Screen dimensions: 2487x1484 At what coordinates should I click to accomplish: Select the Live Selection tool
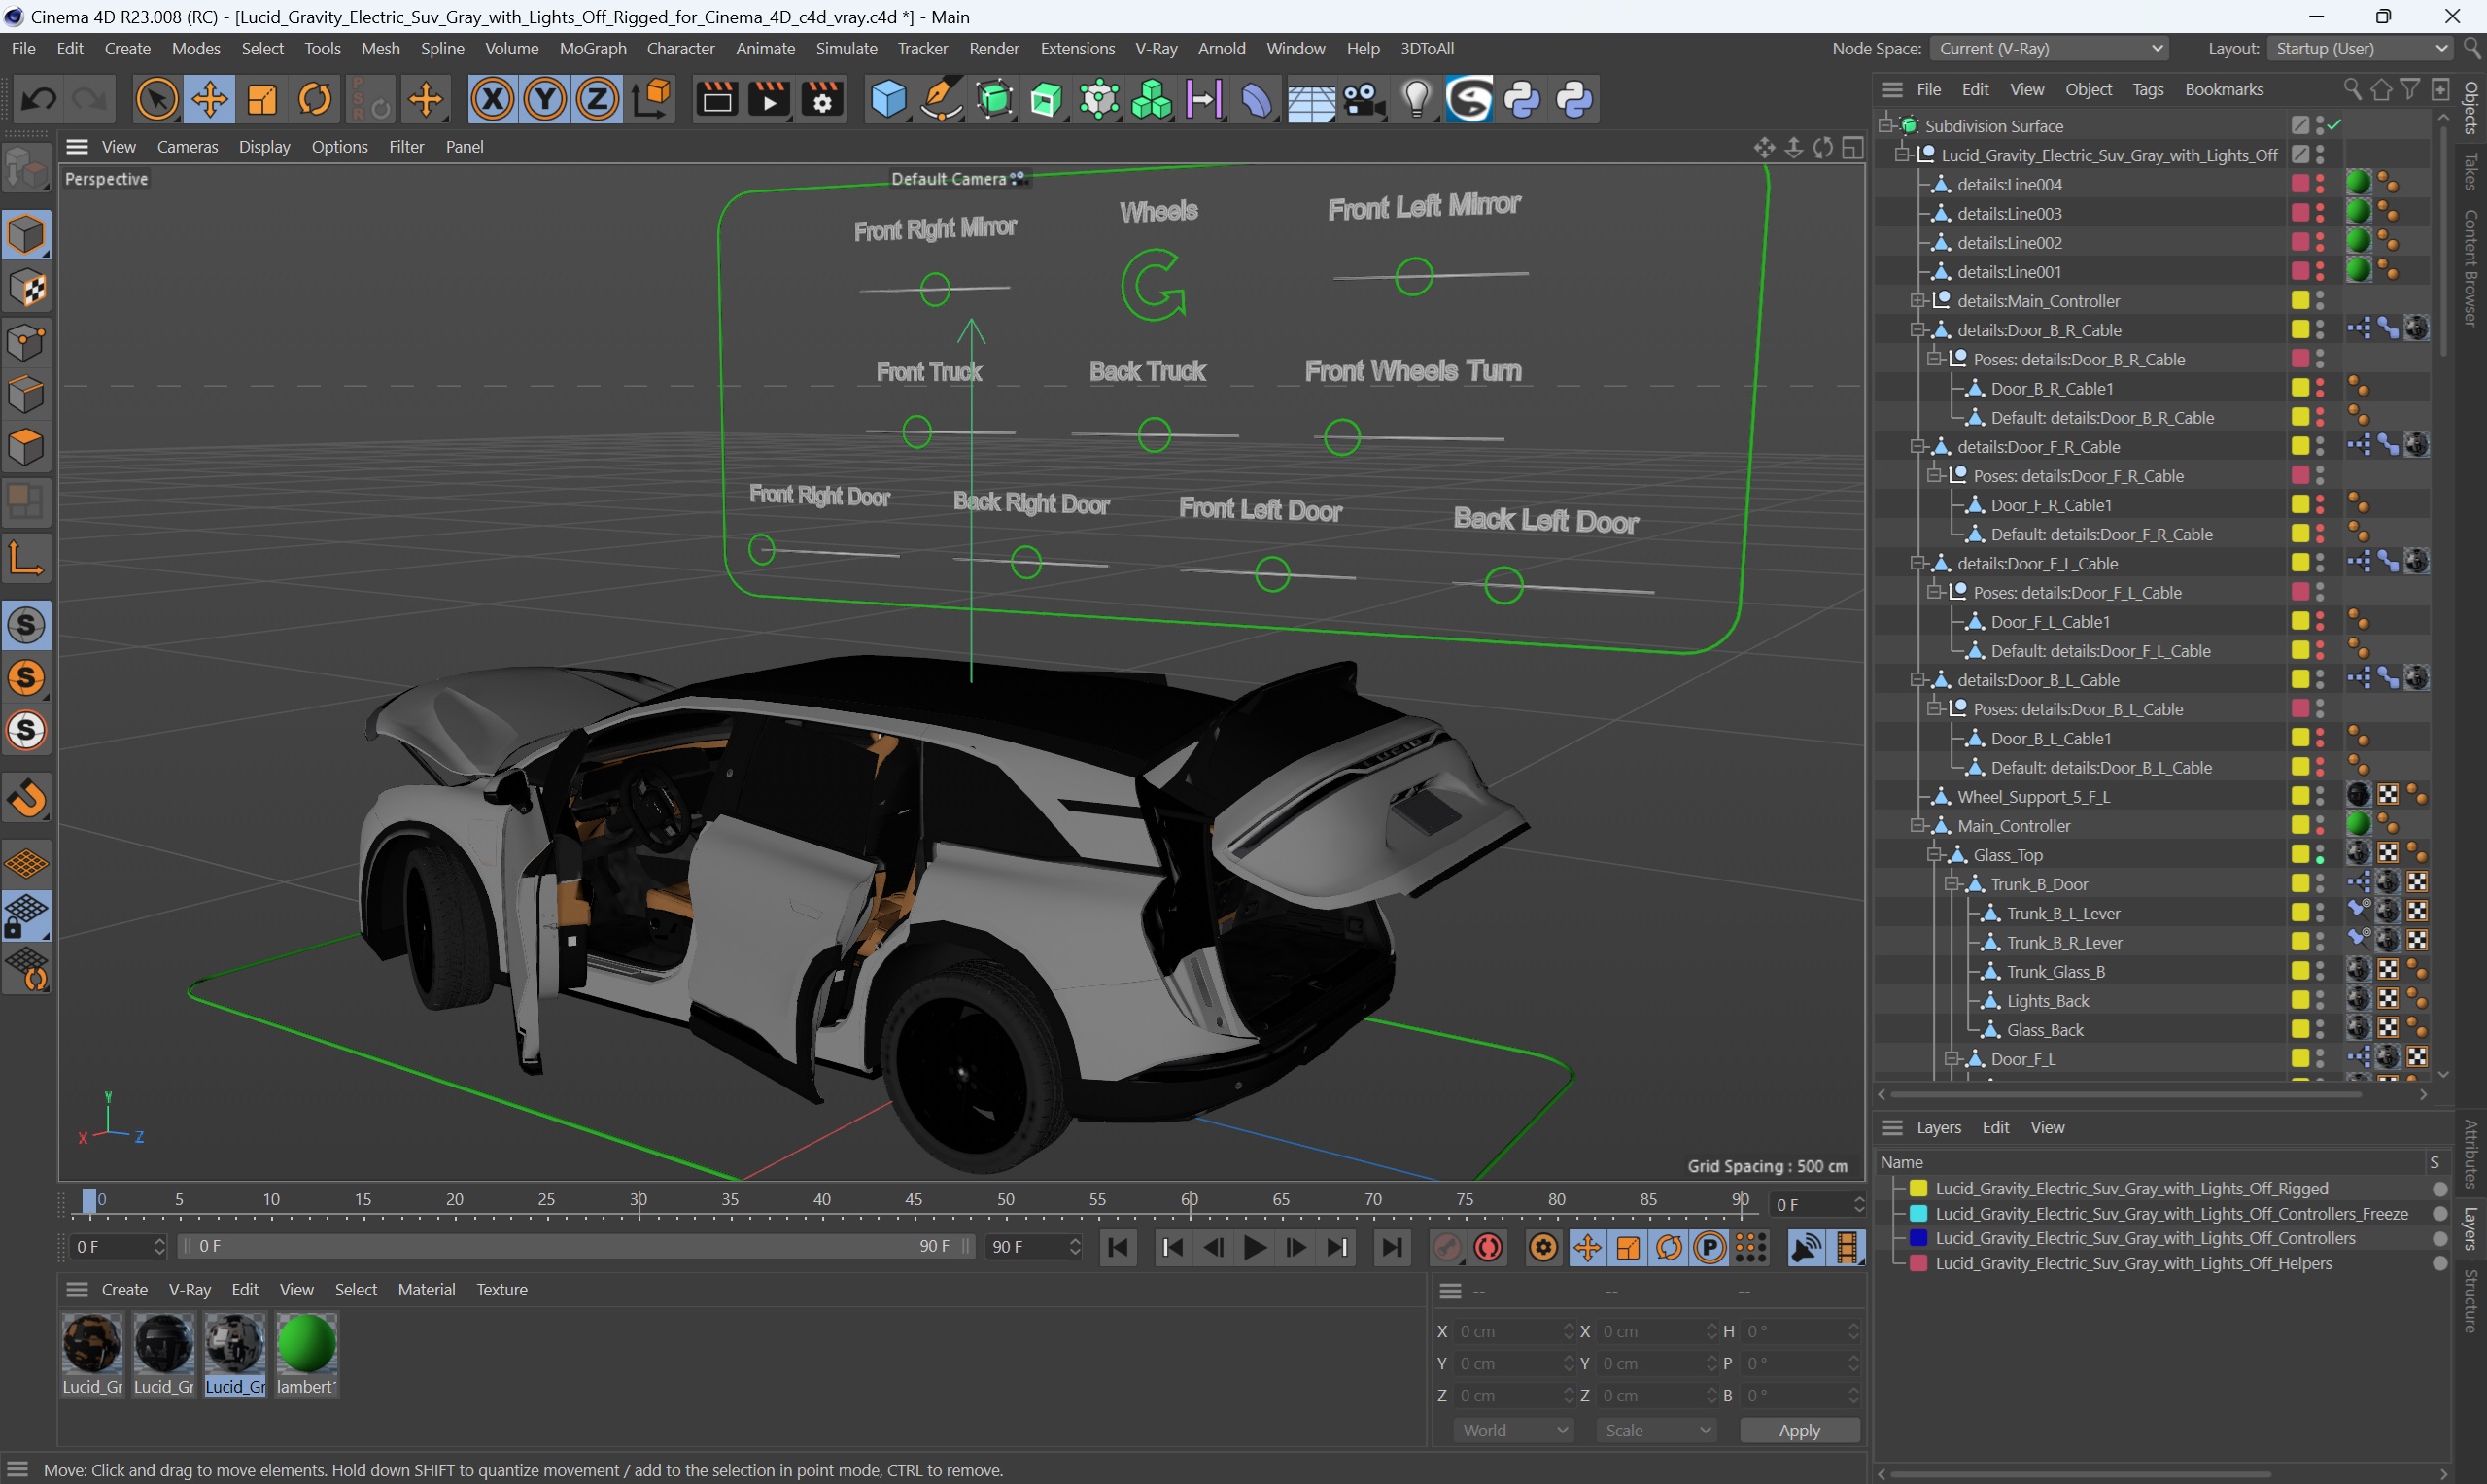point(157,99)
